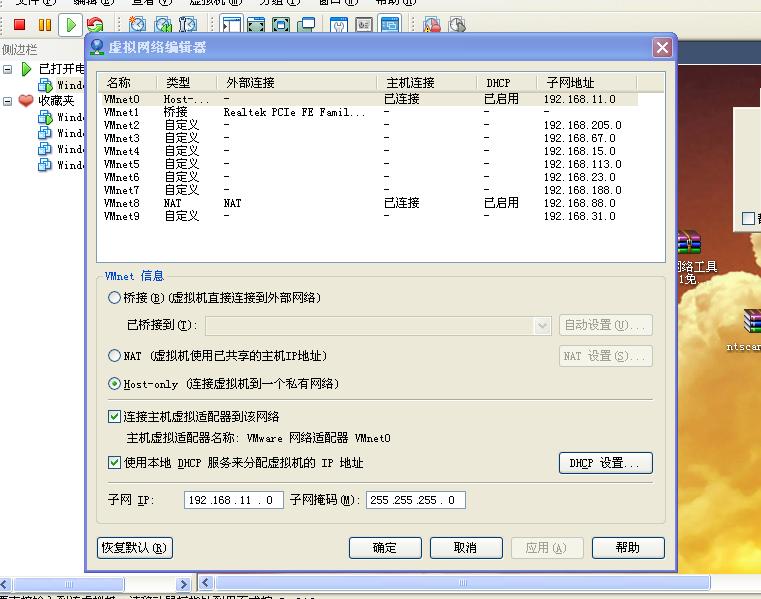
Task: Click the Unity mode toolbar icon
Action: (306, 25)
